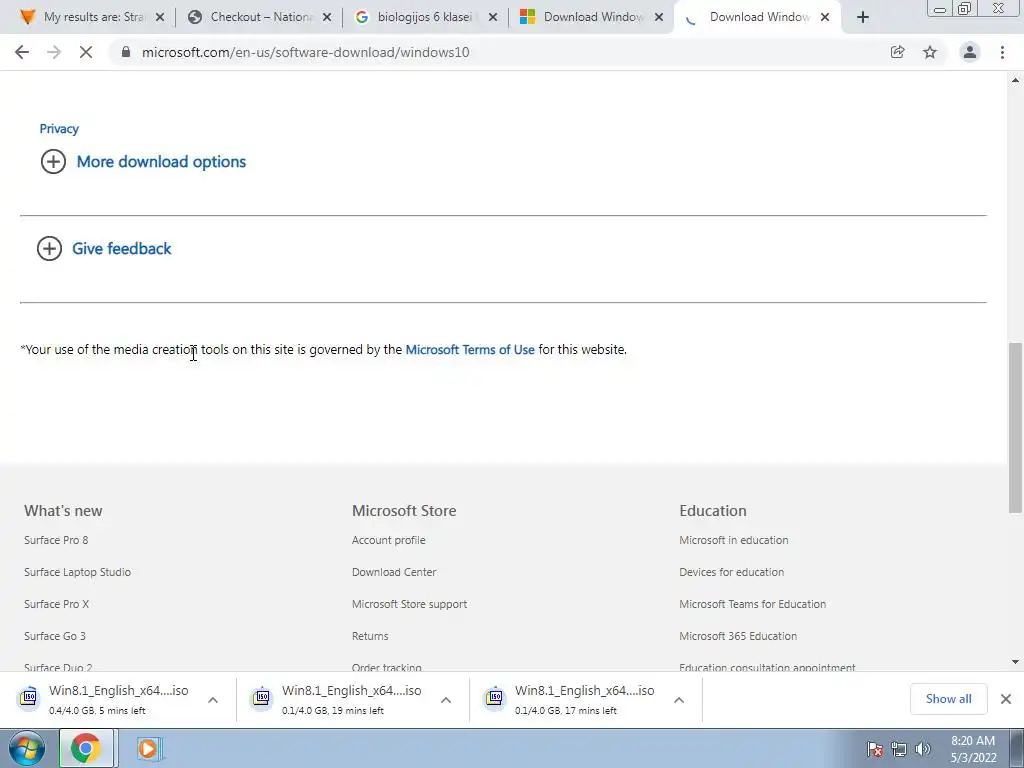This screenshot has width=1024, height=768.
Task: Open second ISO download, 19 mins left
Action: (338, 699)
